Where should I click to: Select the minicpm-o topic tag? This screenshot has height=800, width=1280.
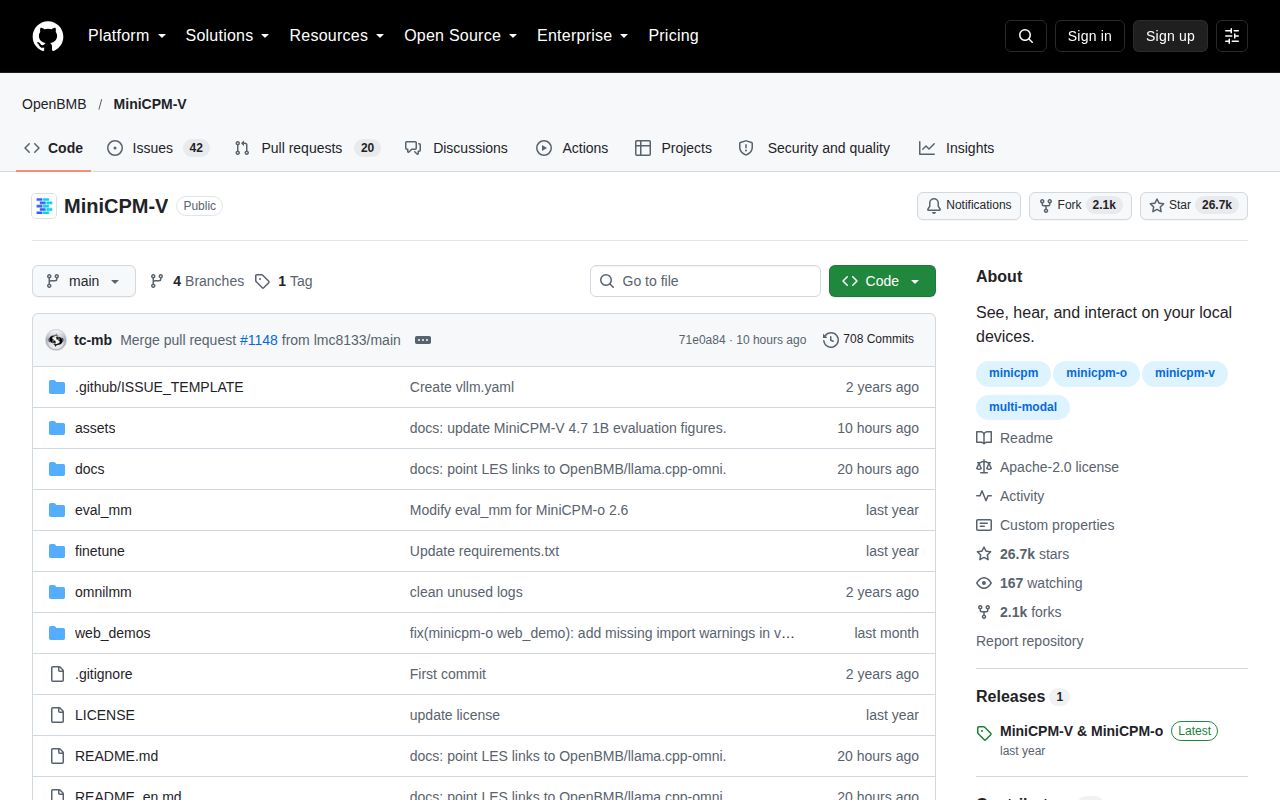pos(1096,373)
